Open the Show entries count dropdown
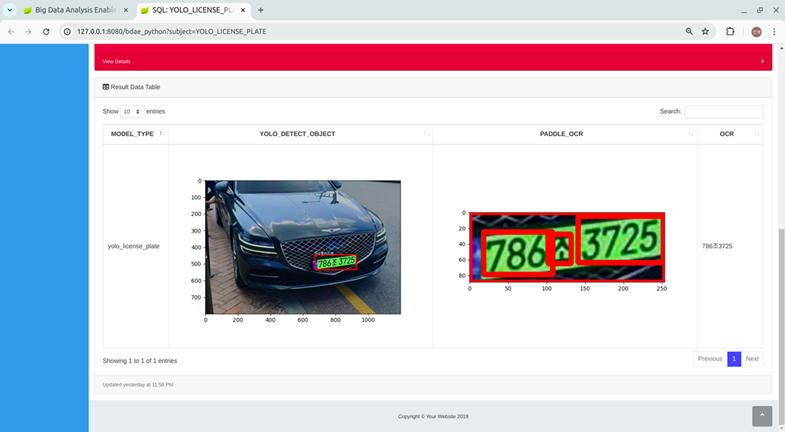The image size is (785, 432). pos(132,112)
